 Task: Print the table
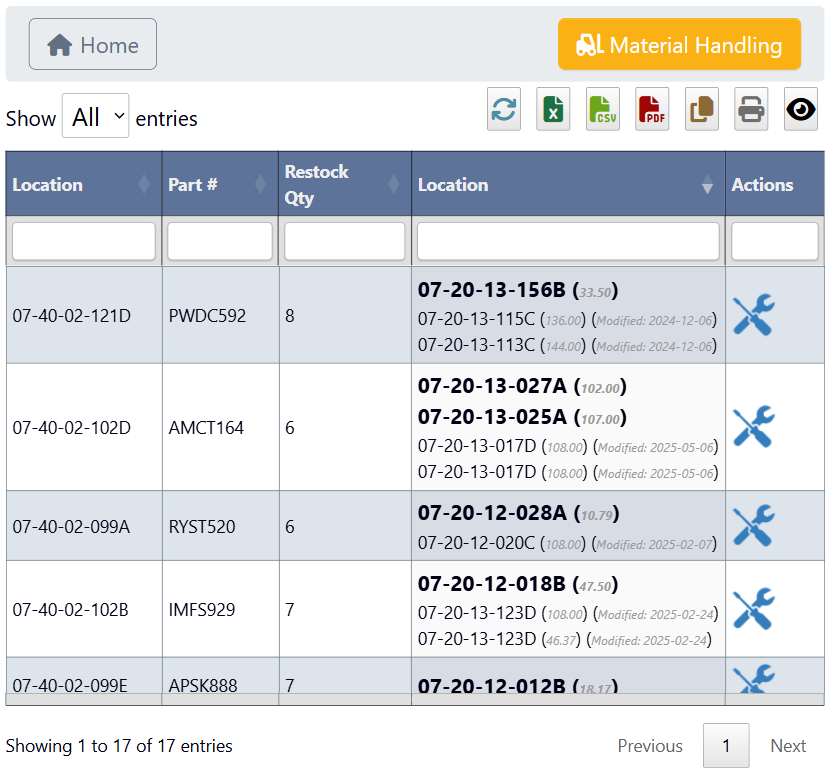(x=751, y=109)
